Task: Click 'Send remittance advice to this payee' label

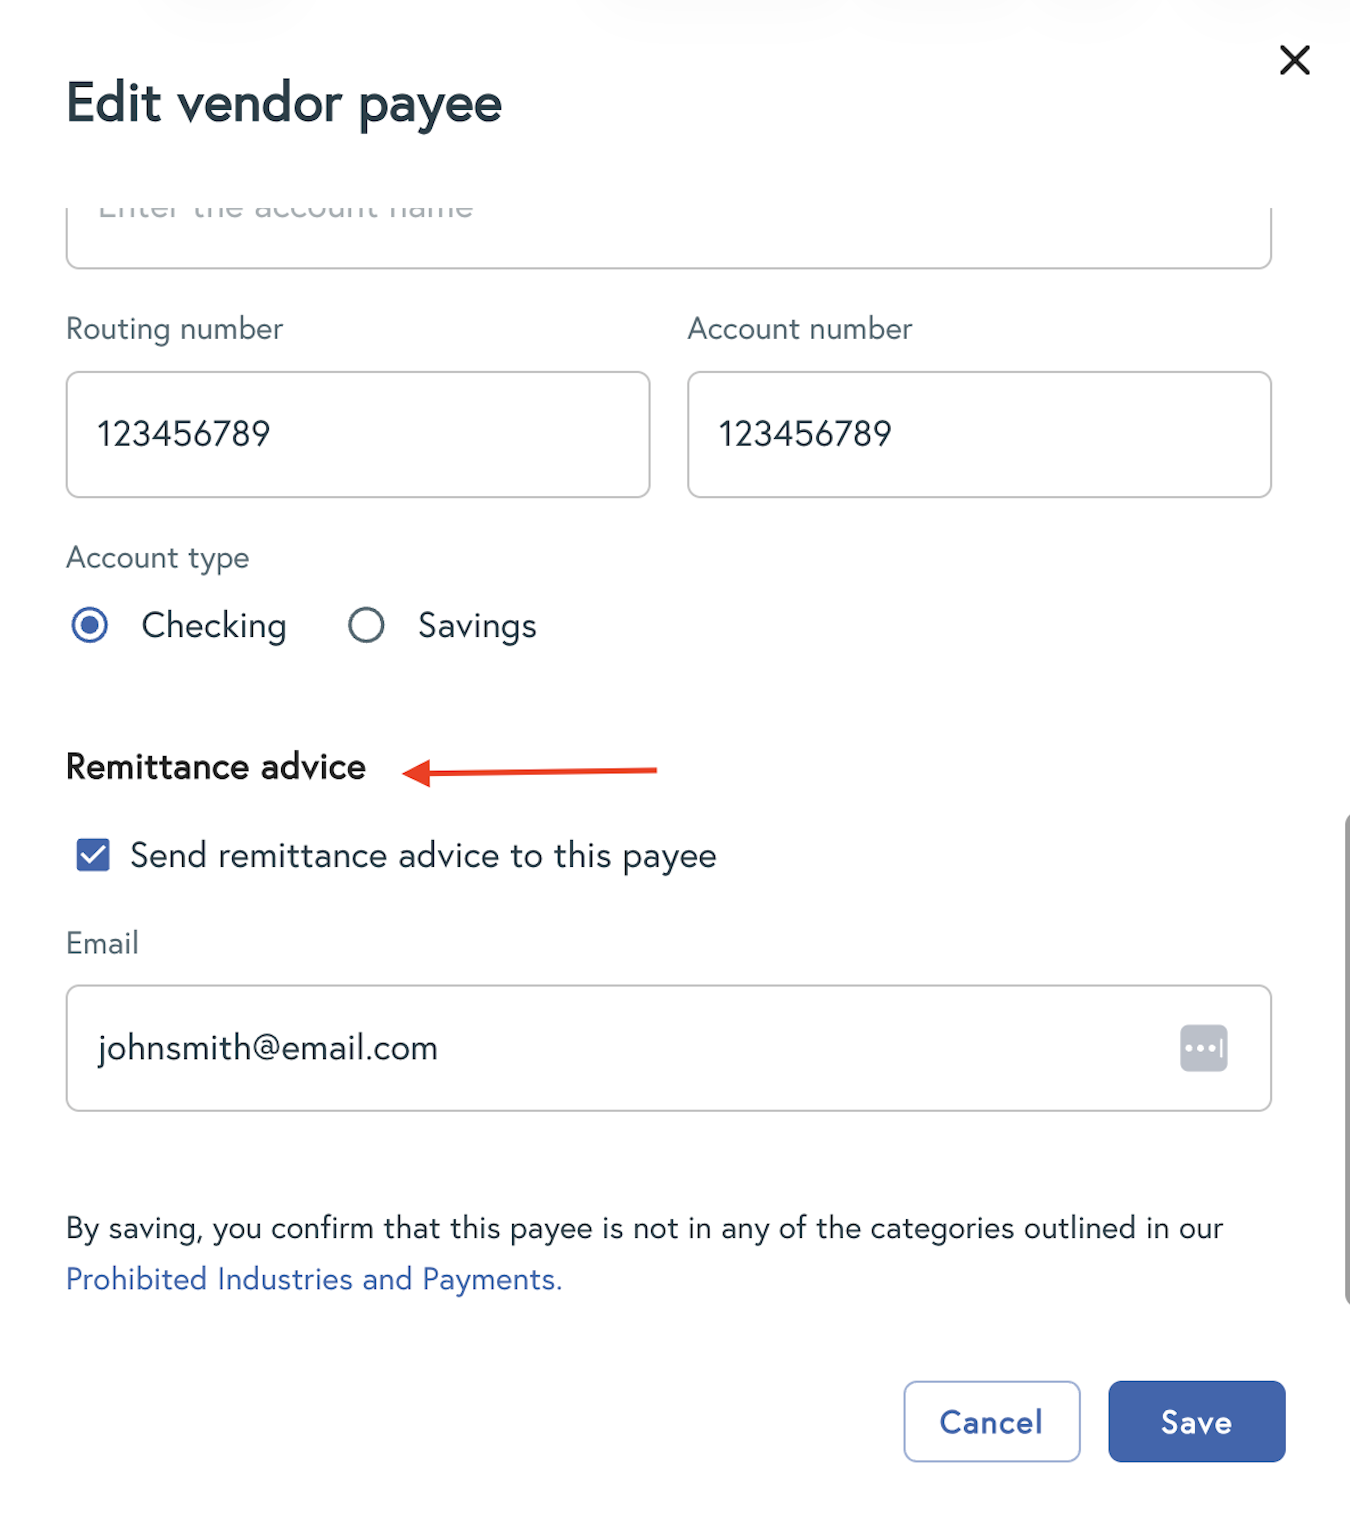Action: click(x=423, y=856)
